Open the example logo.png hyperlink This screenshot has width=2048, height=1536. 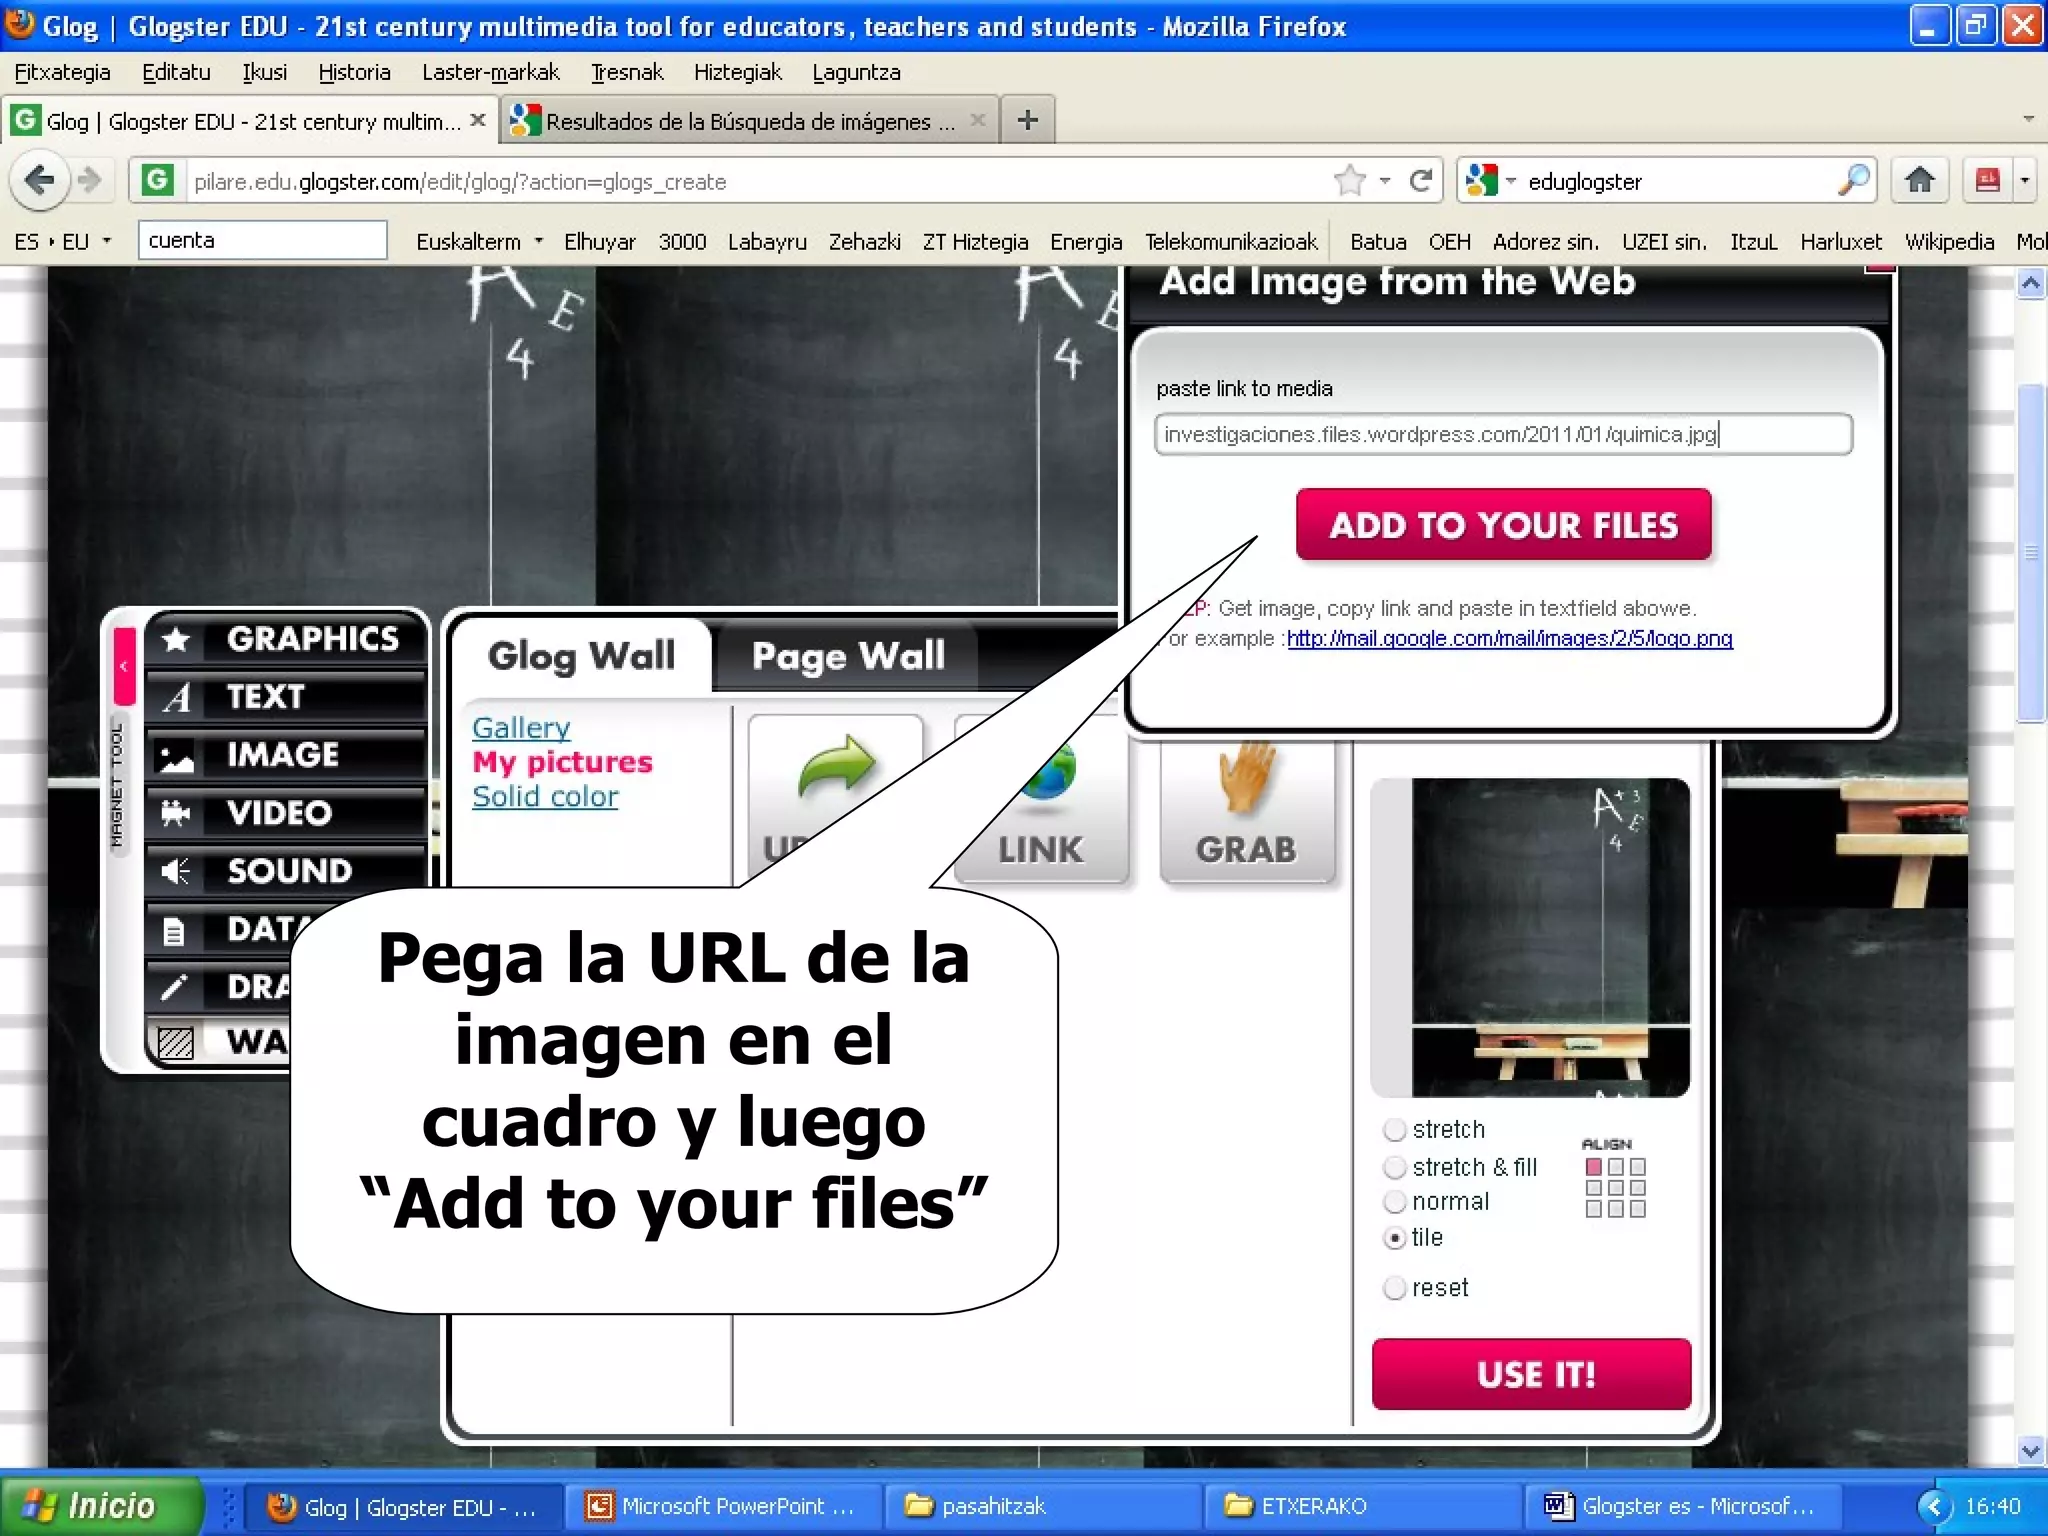tap(1509, 638)
